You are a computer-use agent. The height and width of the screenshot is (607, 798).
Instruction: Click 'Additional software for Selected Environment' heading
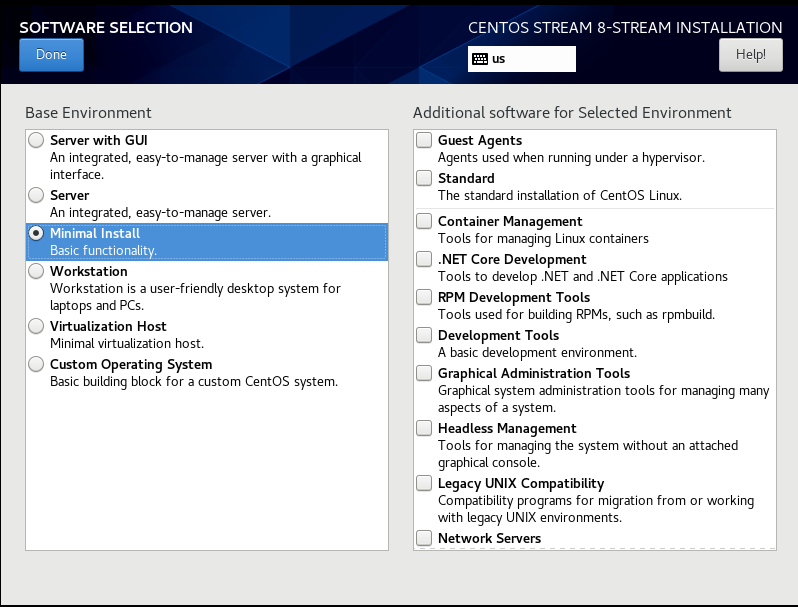[572, 112]
